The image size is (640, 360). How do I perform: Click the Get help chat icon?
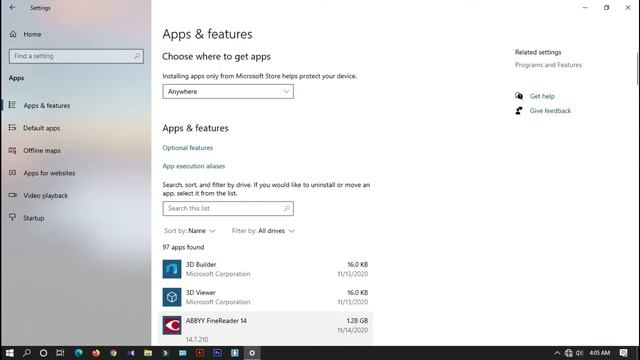pyautogui.click(x=519, y=96)
